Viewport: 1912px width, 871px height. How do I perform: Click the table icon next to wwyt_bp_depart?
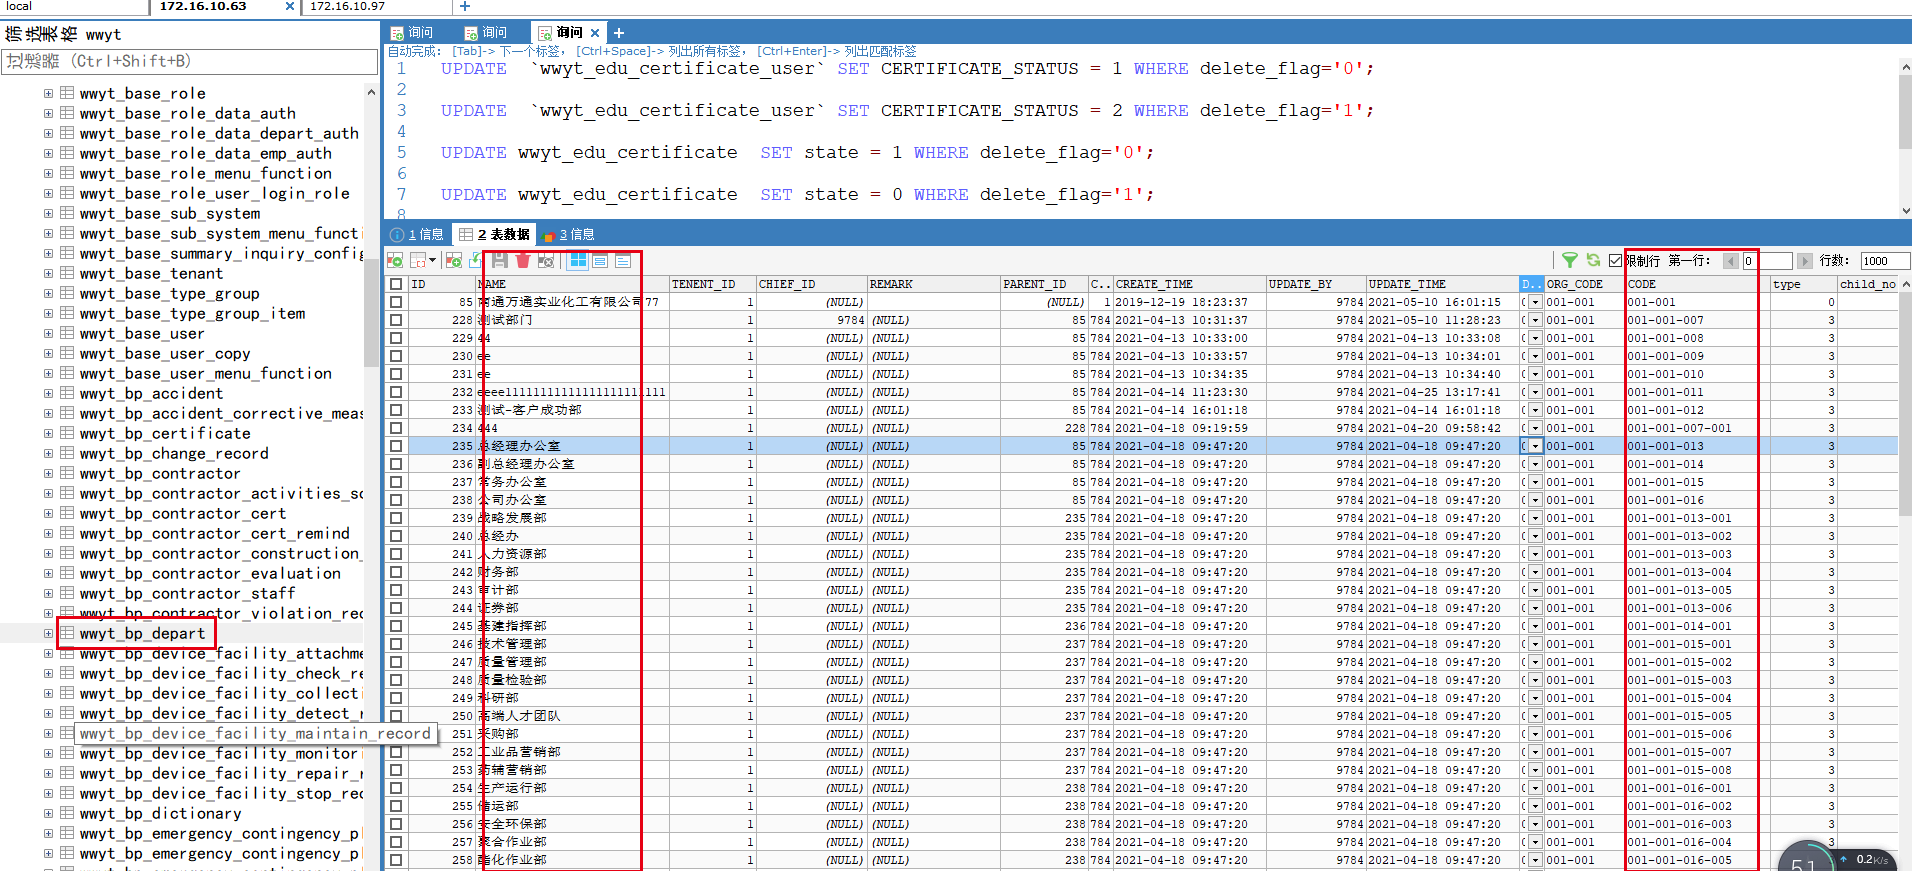pos(67,633)
